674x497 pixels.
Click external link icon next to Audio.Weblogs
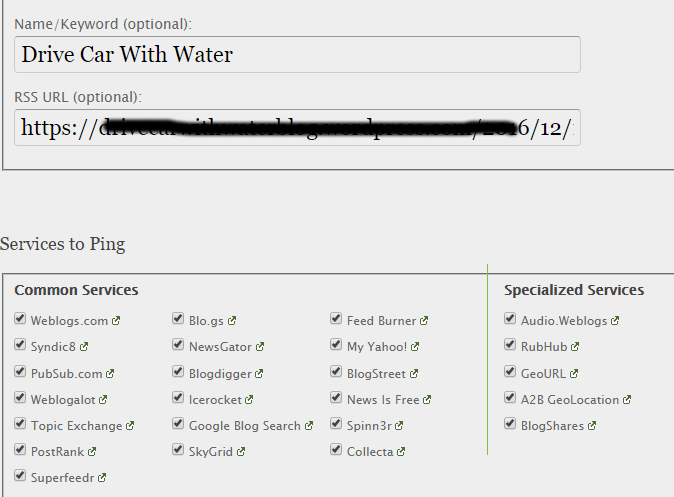point(615,321)
